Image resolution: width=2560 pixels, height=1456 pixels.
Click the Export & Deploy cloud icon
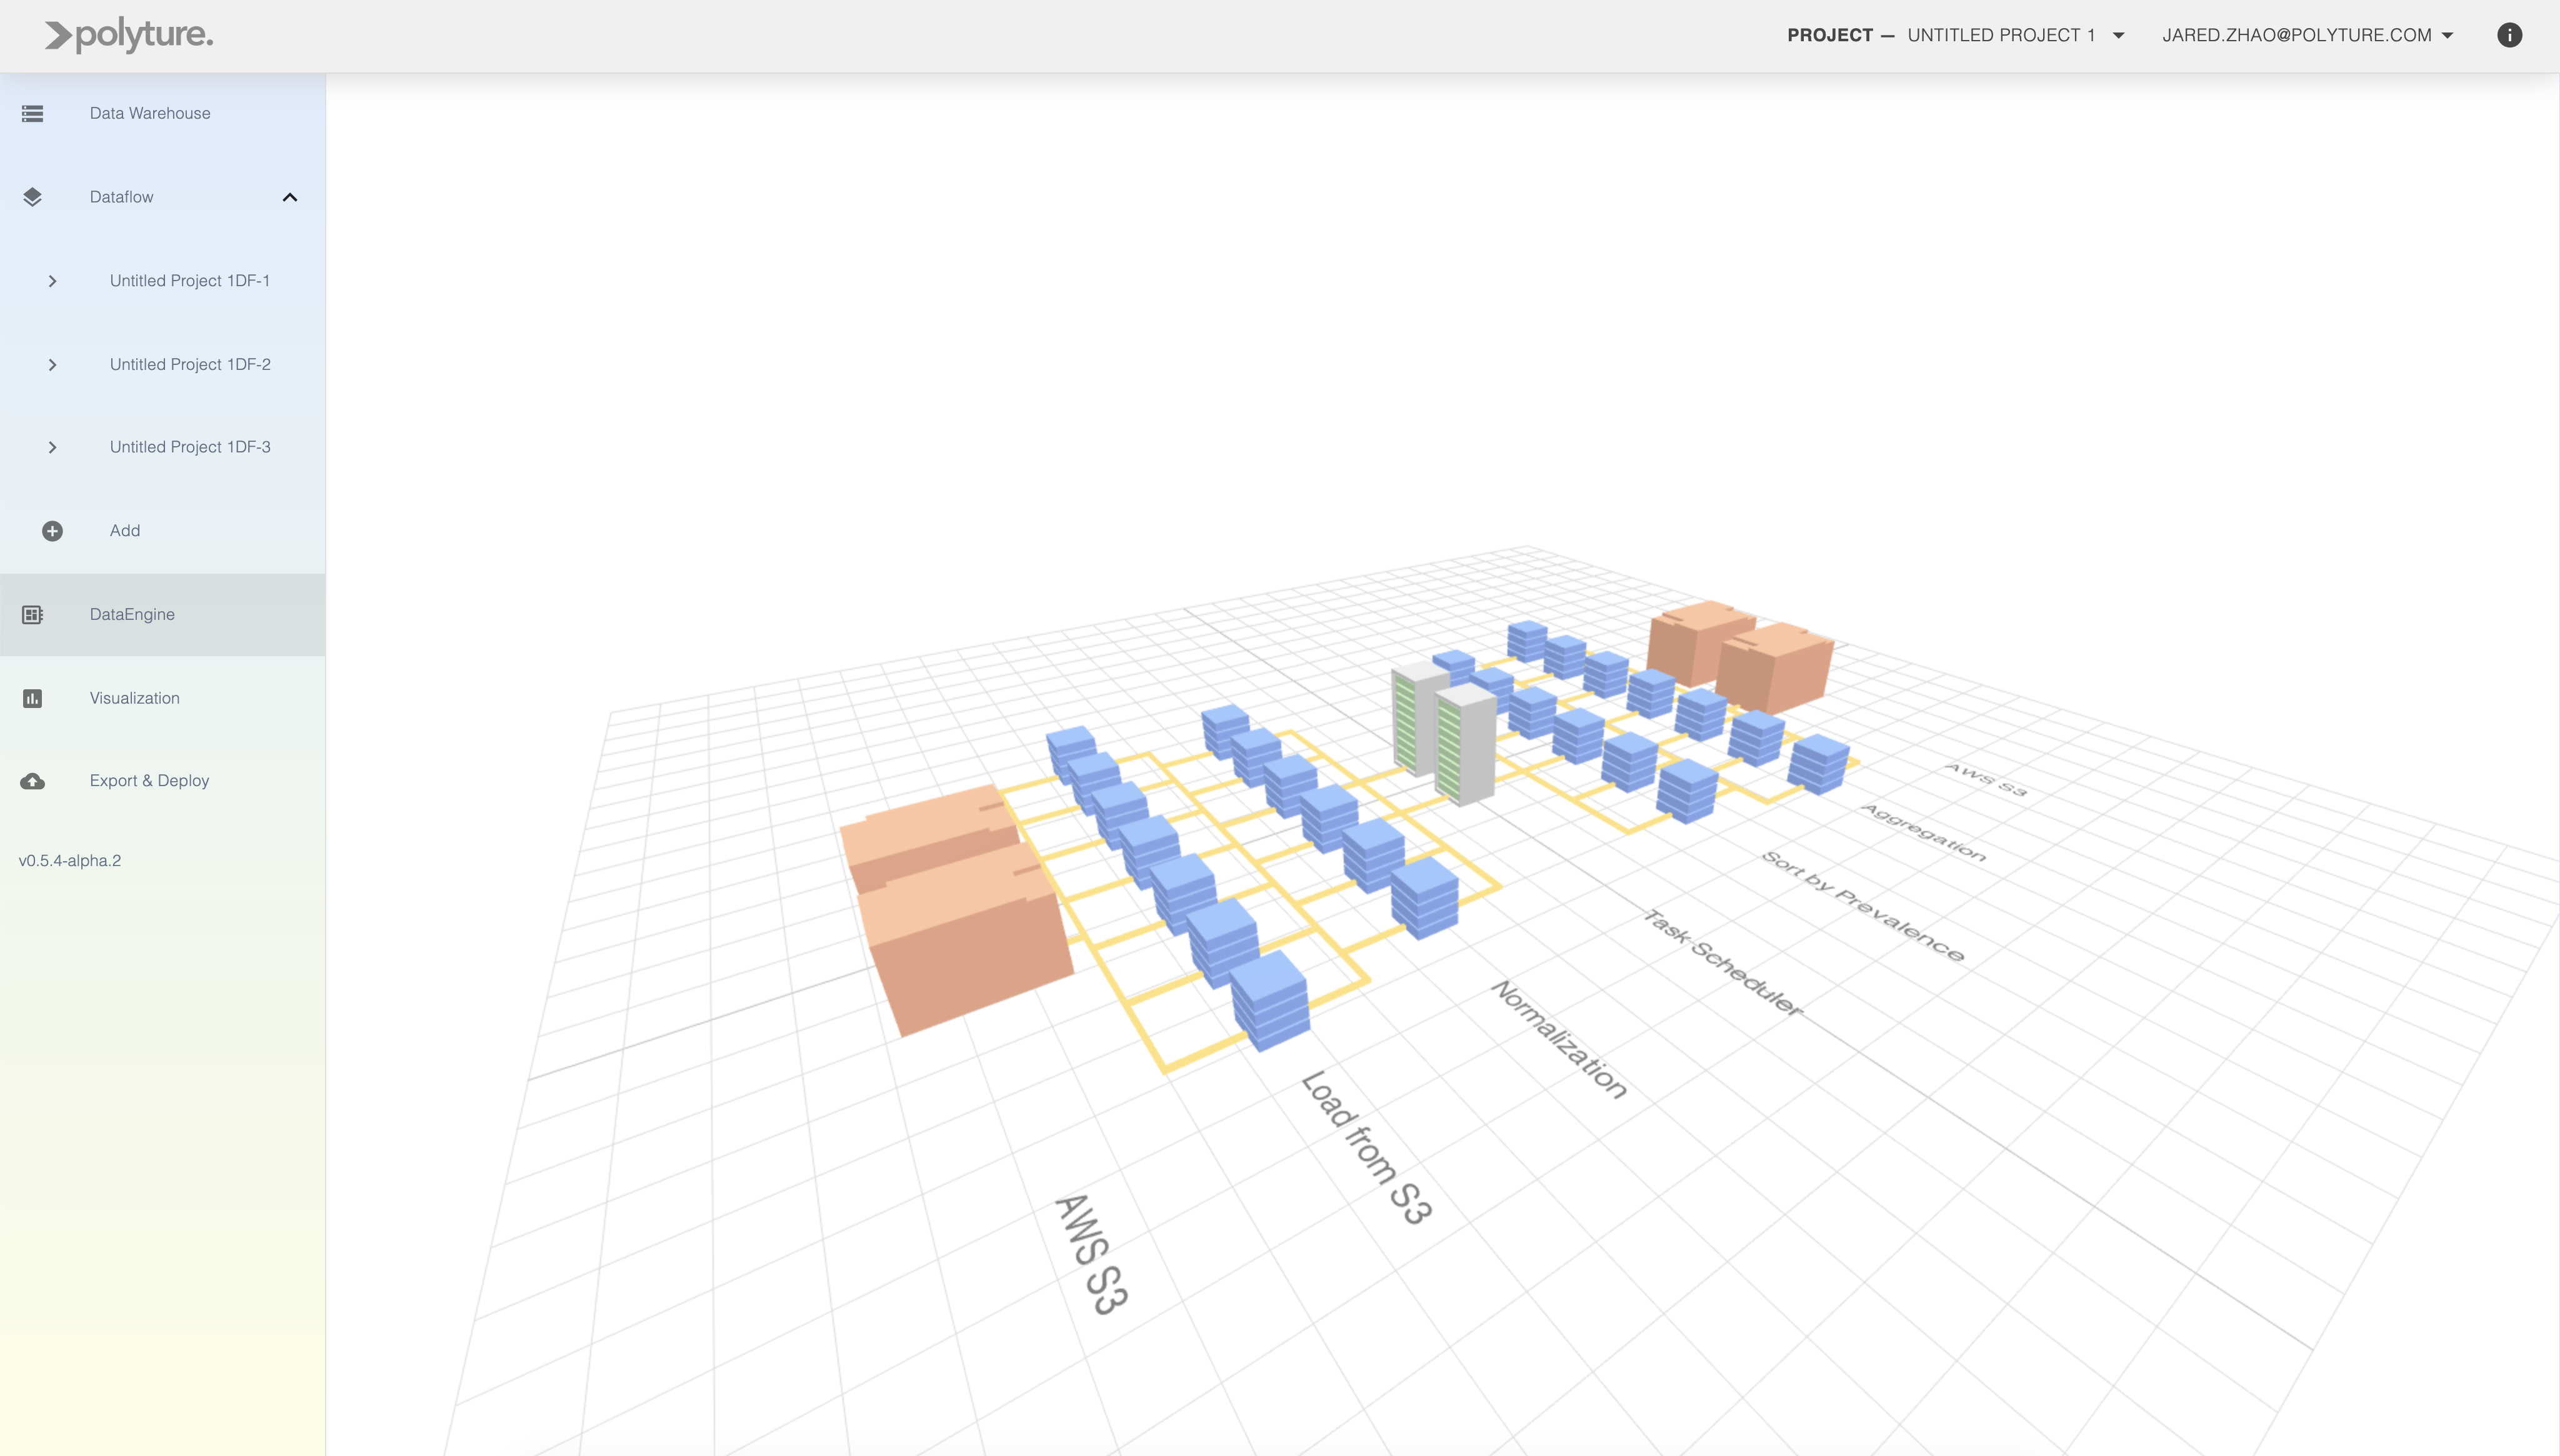tap(32, 781)
